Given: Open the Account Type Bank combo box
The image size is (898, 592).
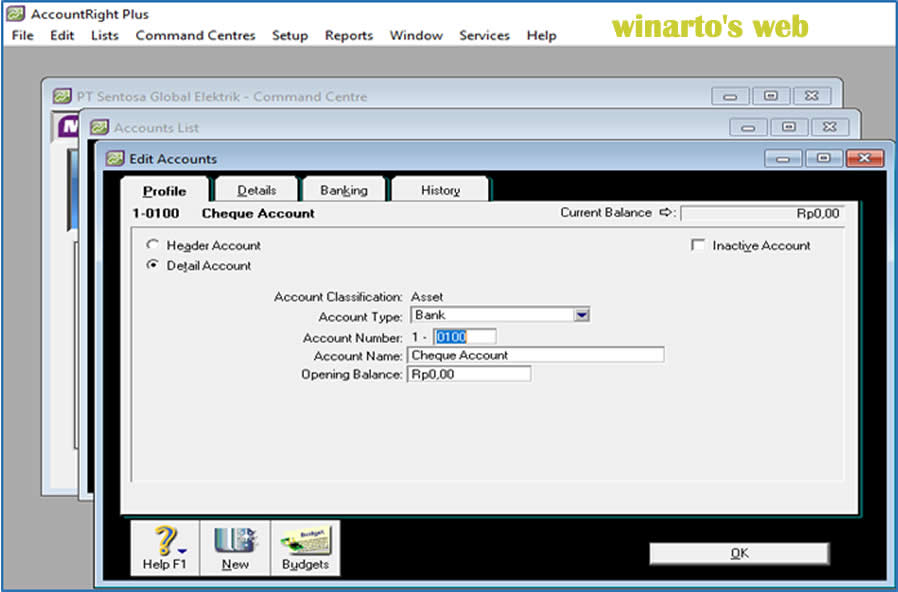Looking at the screenshot, I should coord(500,315).
